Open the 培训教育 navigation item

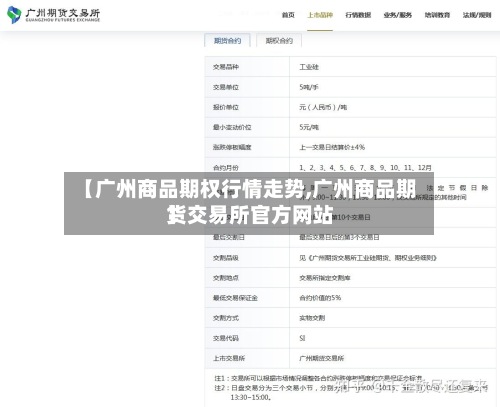pyautogui.click(x=437, y=15)
